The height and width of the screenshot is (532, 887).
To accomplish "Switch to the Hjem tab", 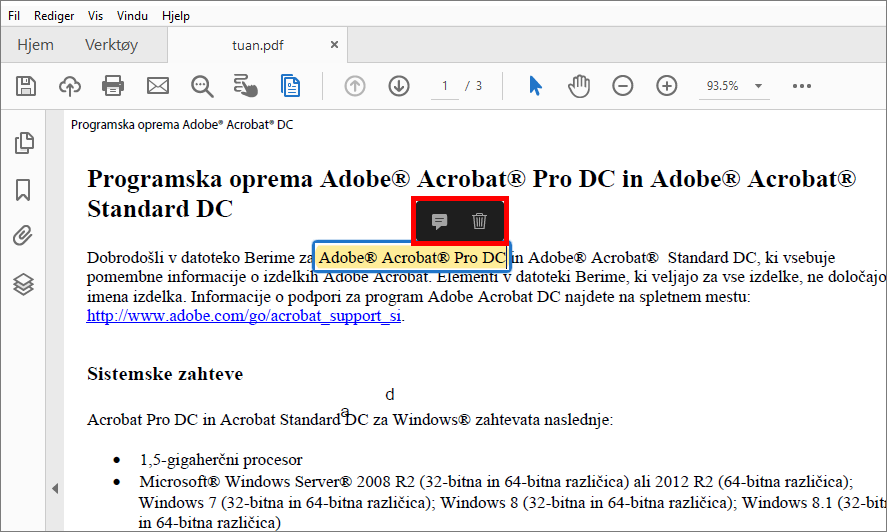I will [x=36, y=45].
